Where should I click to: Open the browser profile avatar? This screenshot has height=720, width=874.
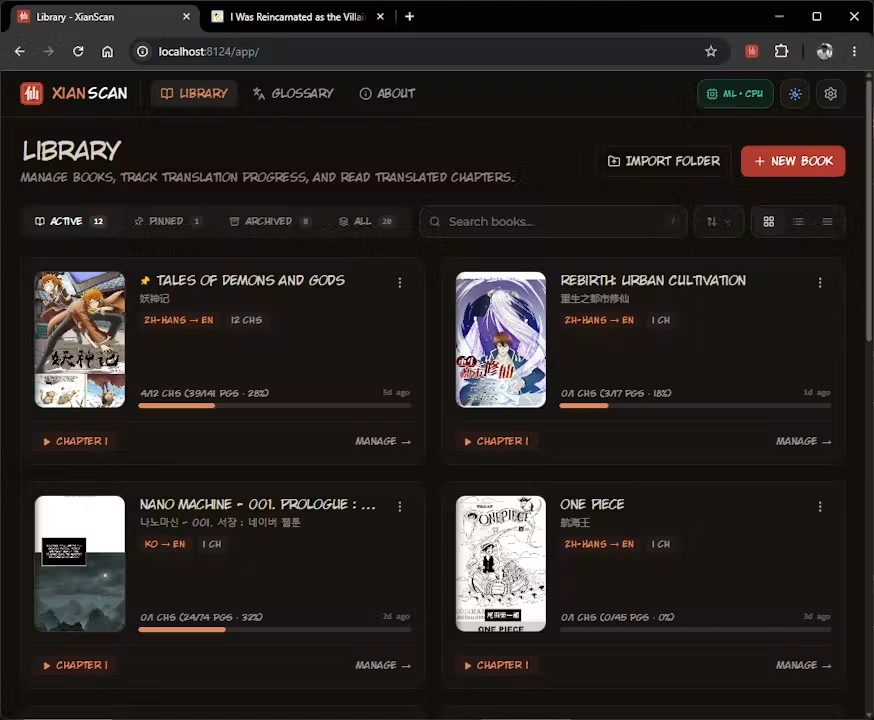(825, 51)
